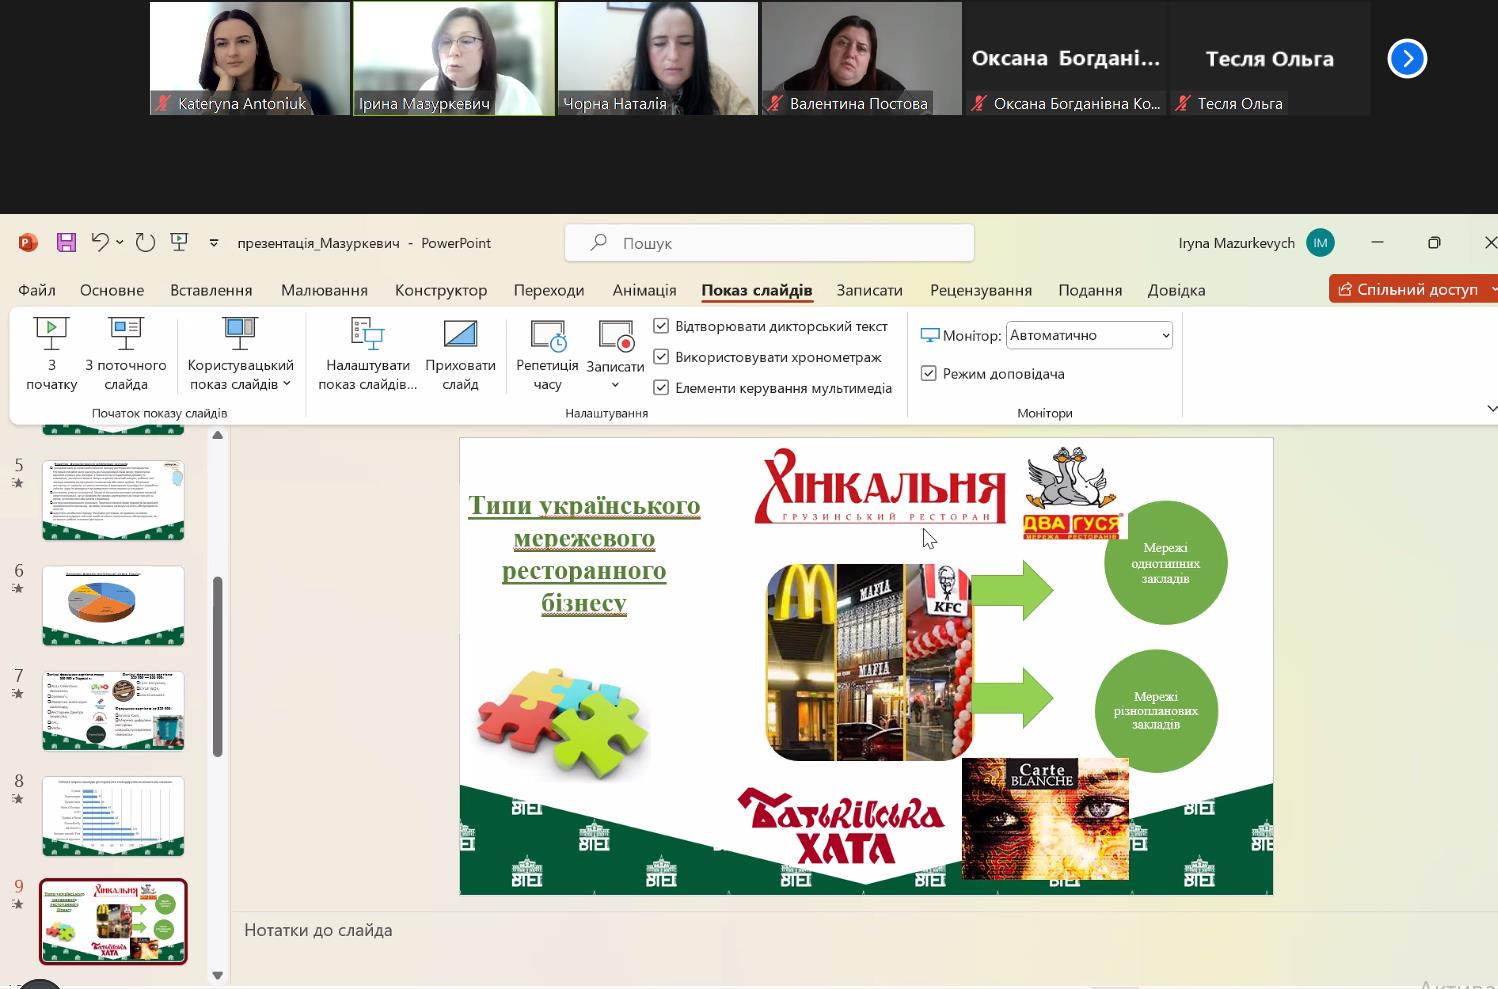Click the Set Up Slide Show icon

(367, 334)
